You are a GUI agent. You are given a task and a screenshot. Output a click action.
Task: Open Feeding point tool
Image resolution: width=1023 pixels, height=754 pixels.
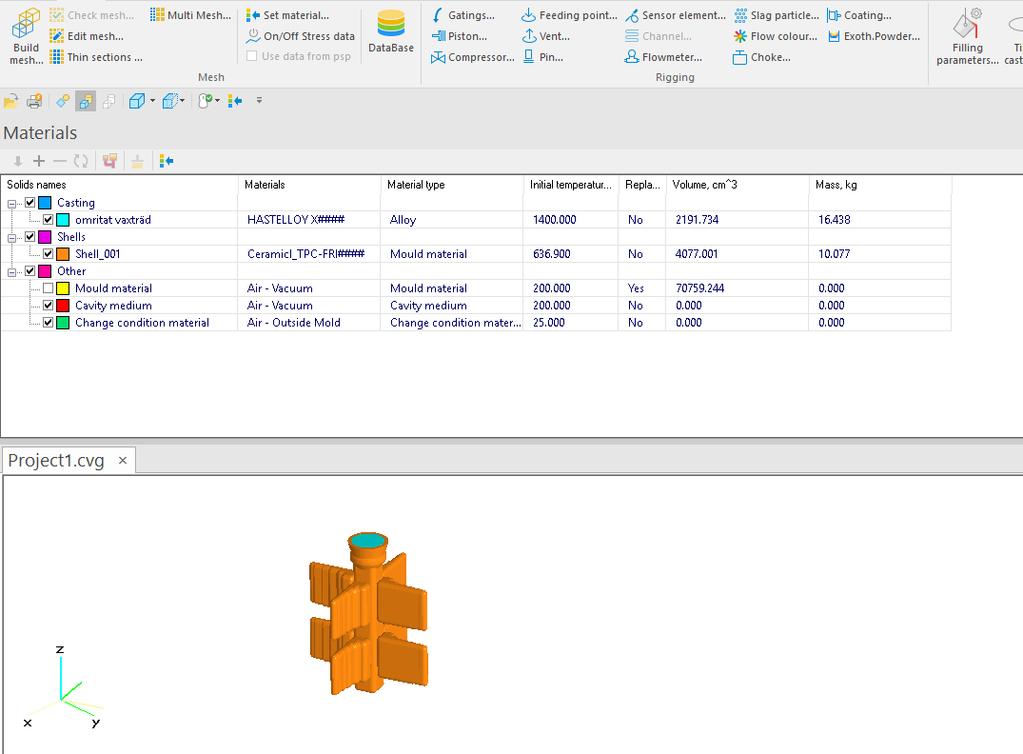tap(570, 15)
